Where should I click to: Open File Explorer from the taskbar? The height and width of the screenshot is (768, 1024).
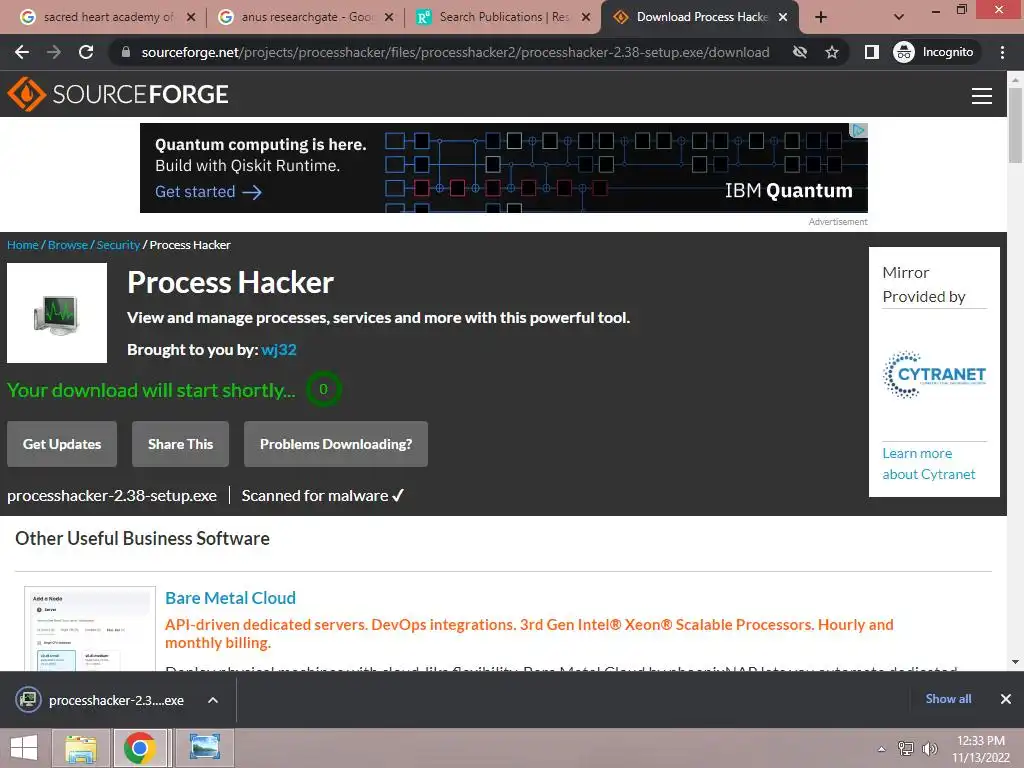[x=80, y=748]
